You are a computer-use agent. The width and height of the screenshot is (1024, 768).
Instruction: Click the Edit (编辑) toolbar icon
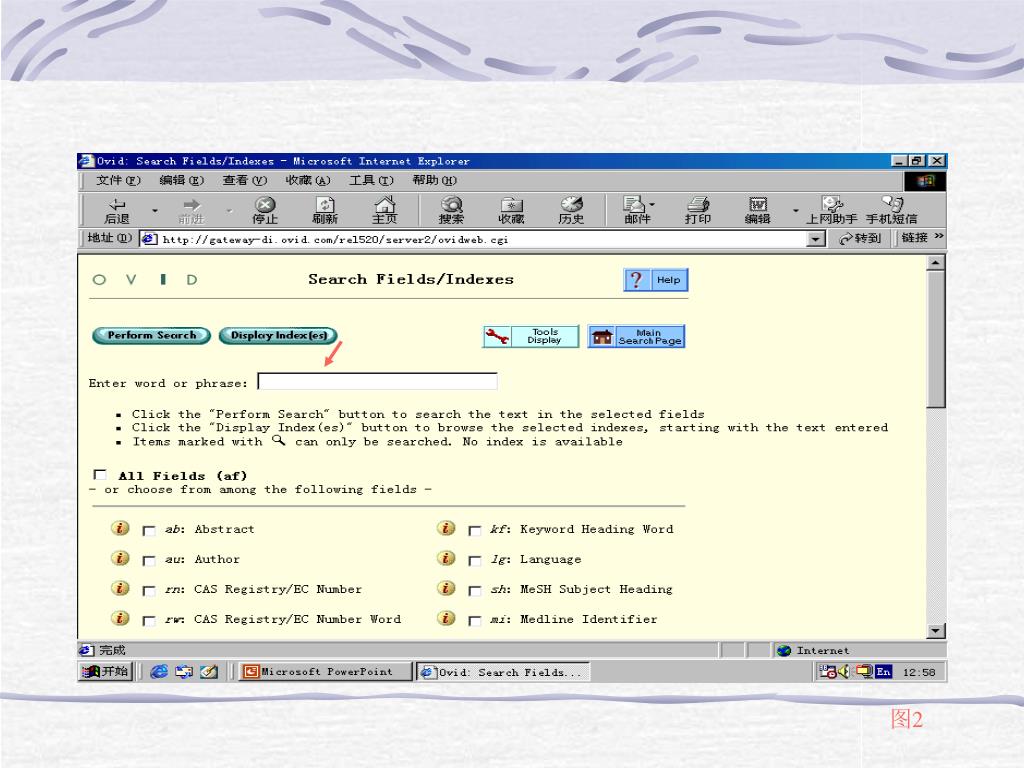[758, 210]
